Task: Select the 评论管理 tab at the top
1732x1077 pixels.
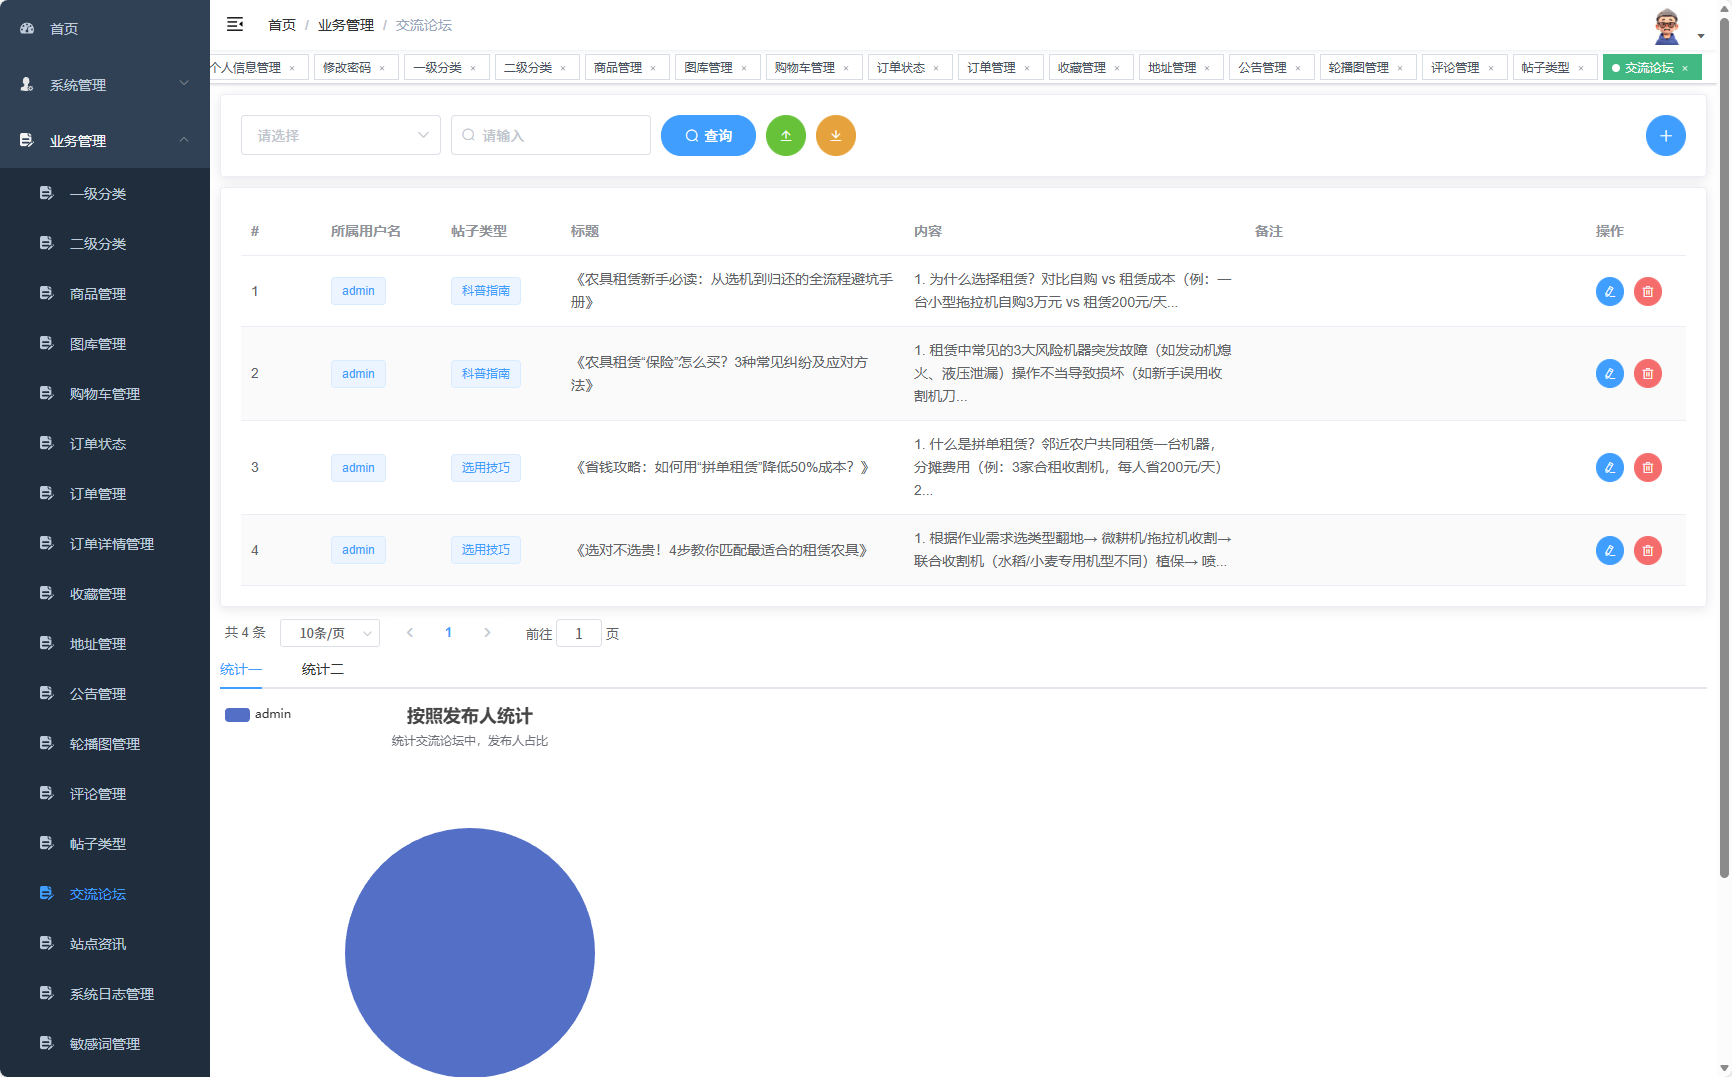Action: [1458, 67]
